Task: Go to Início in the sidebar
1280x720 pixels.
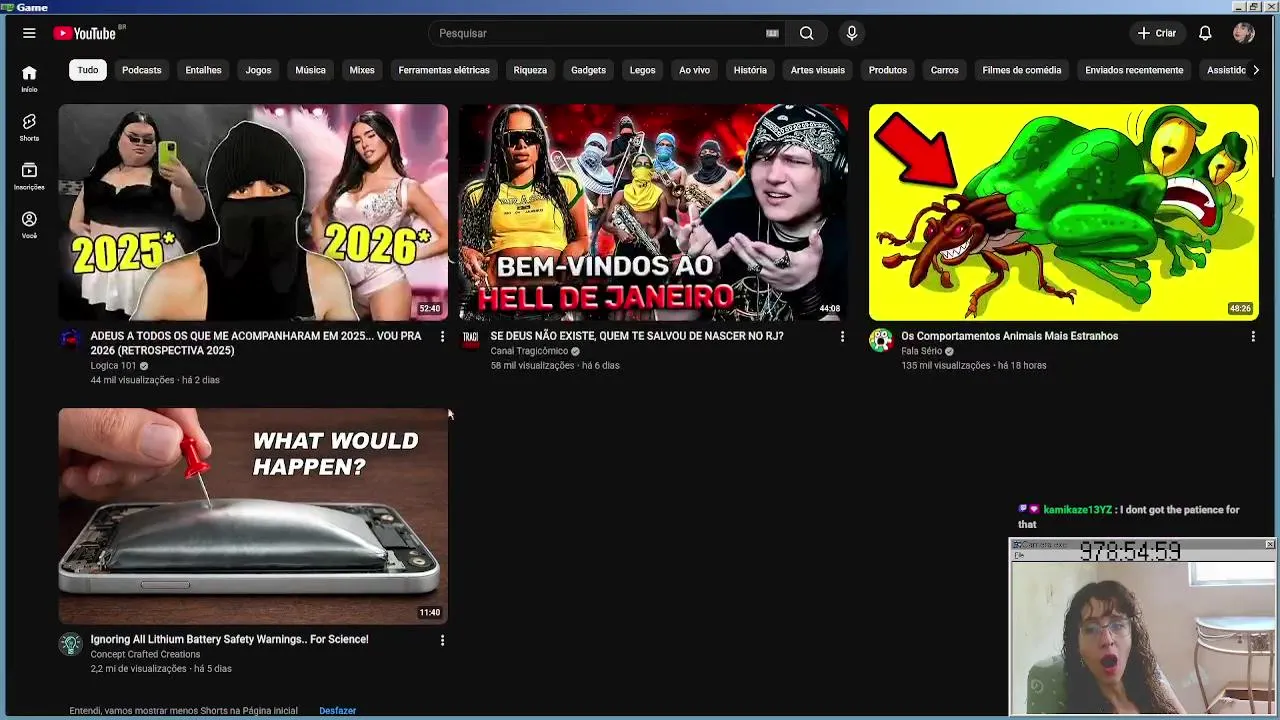Action: click(x=29, y=78)
